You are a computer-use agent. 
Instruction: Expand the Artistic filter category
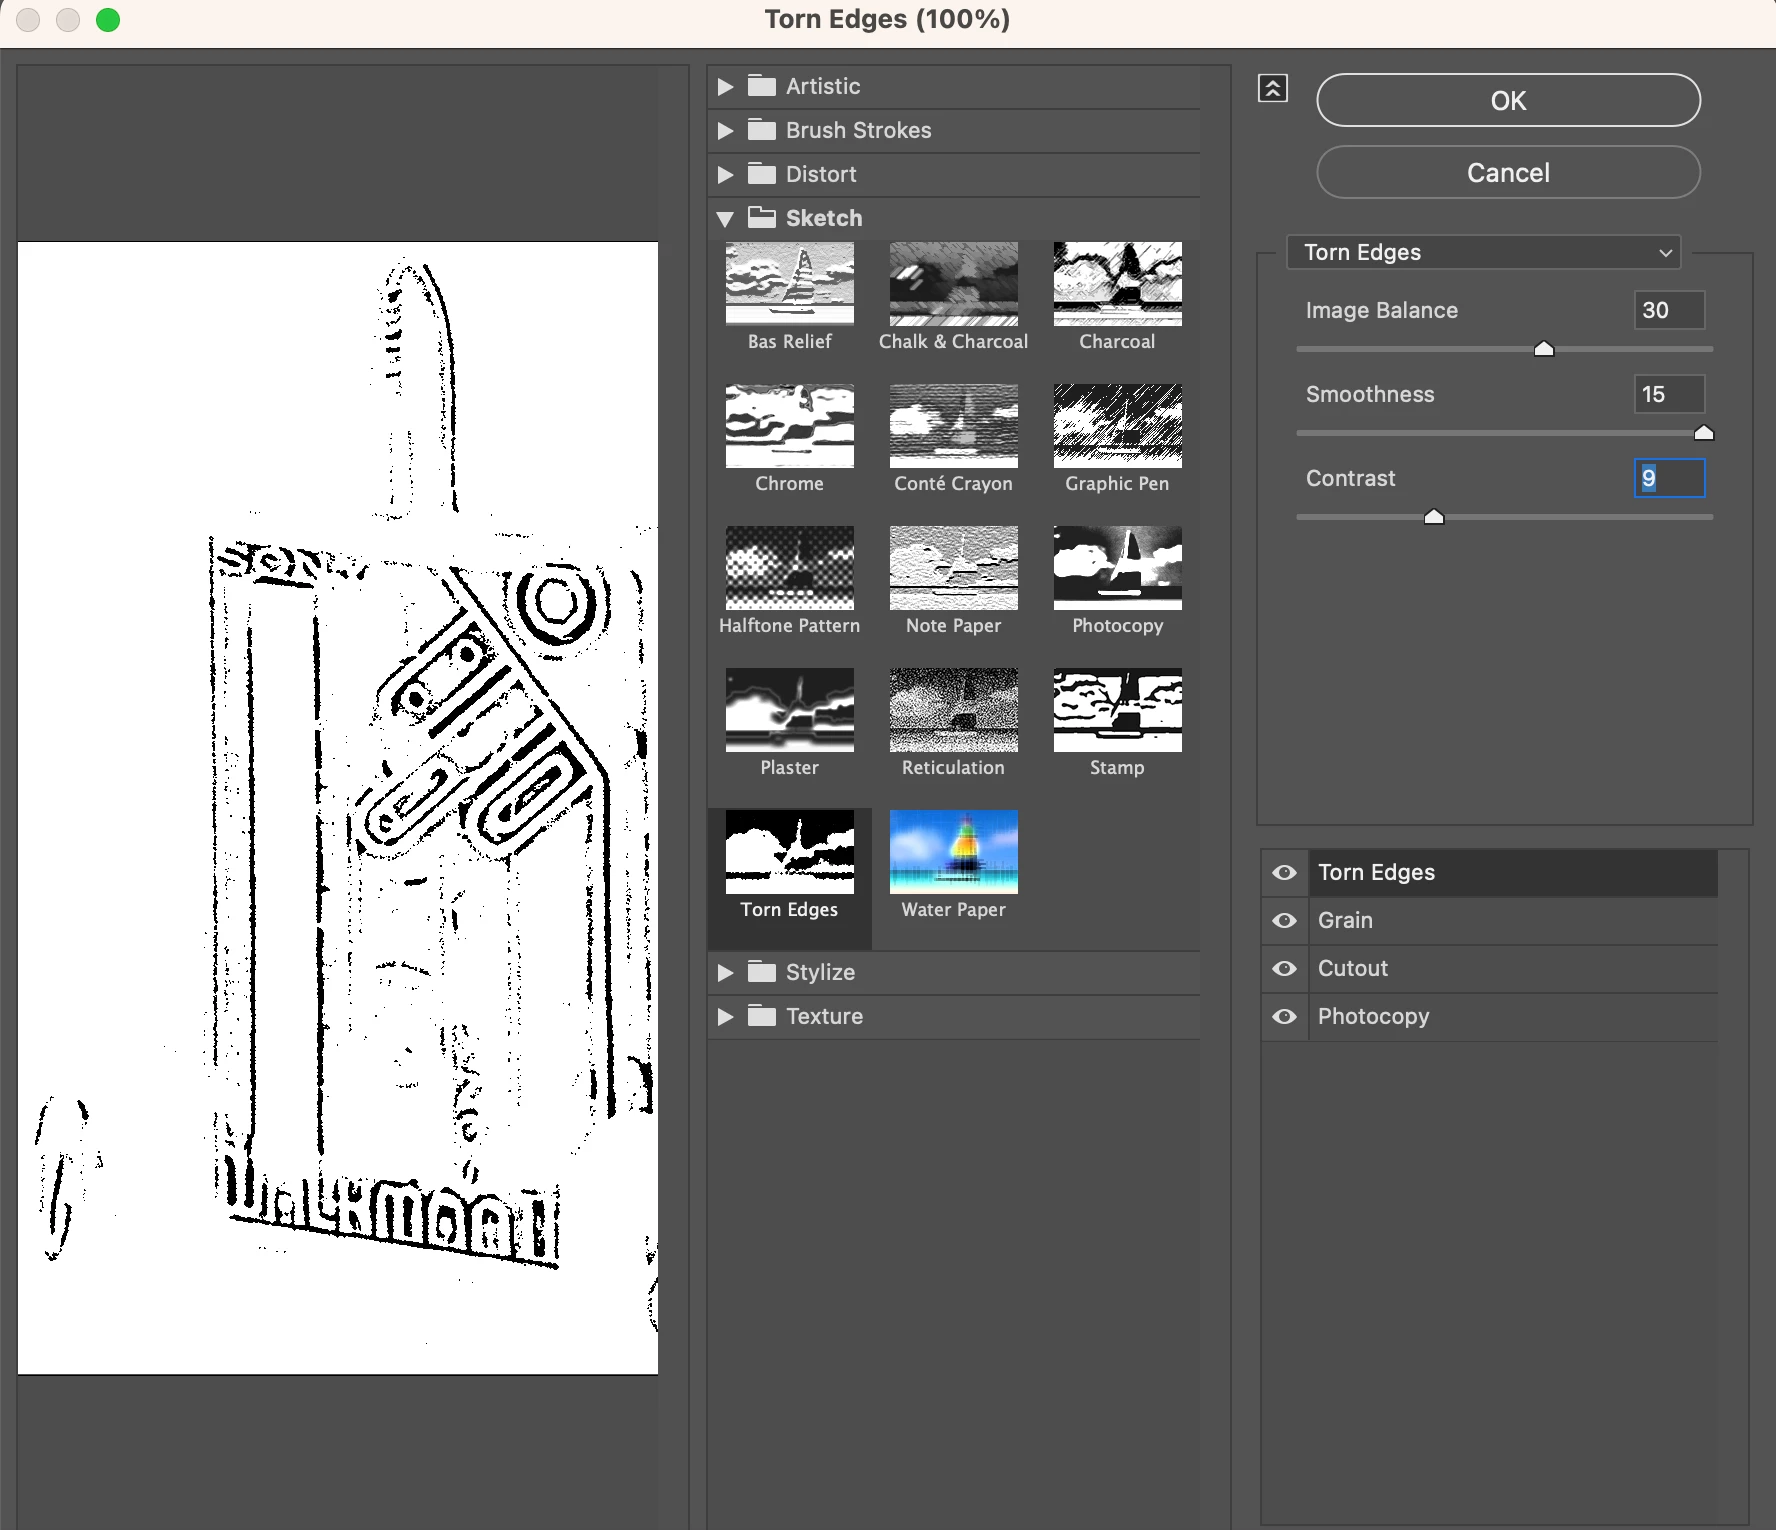726,87
